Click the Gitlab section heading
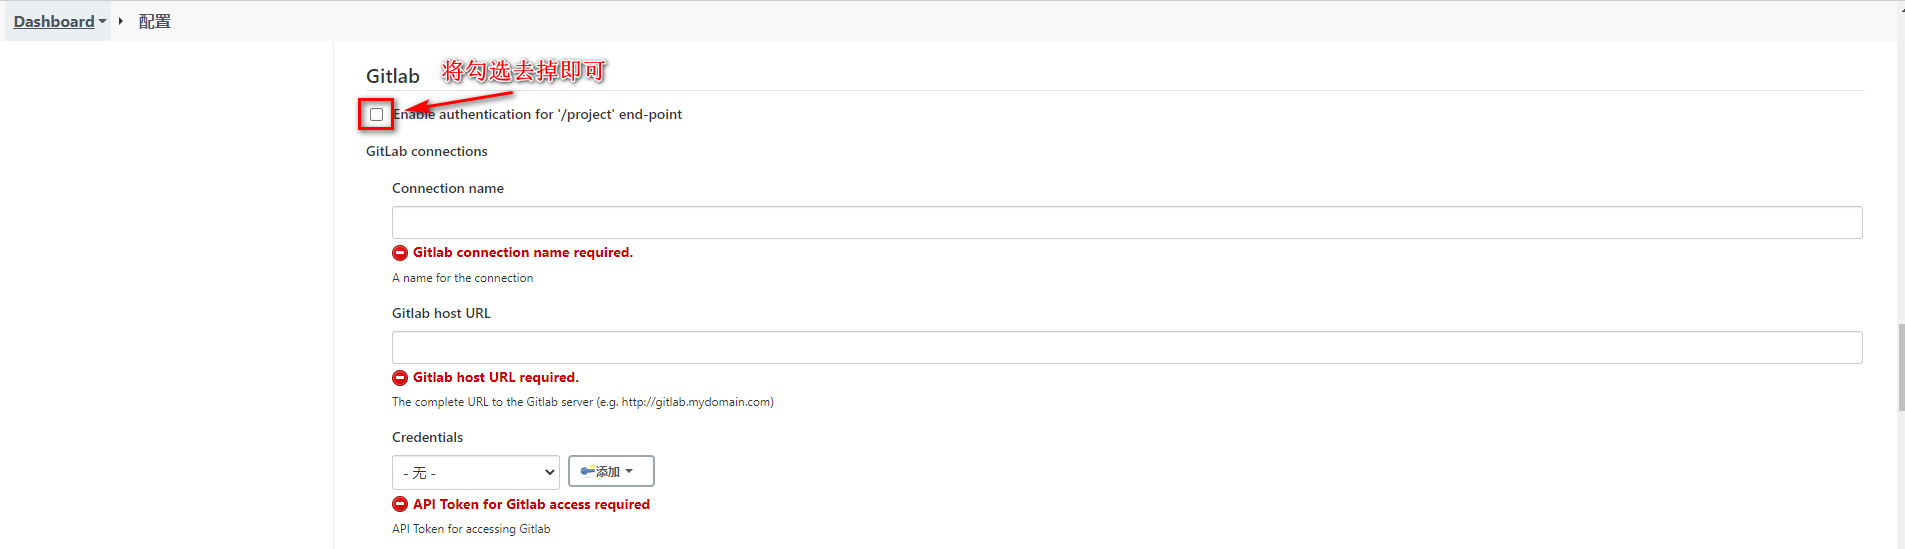1905x549 pixels. point(392,76)
